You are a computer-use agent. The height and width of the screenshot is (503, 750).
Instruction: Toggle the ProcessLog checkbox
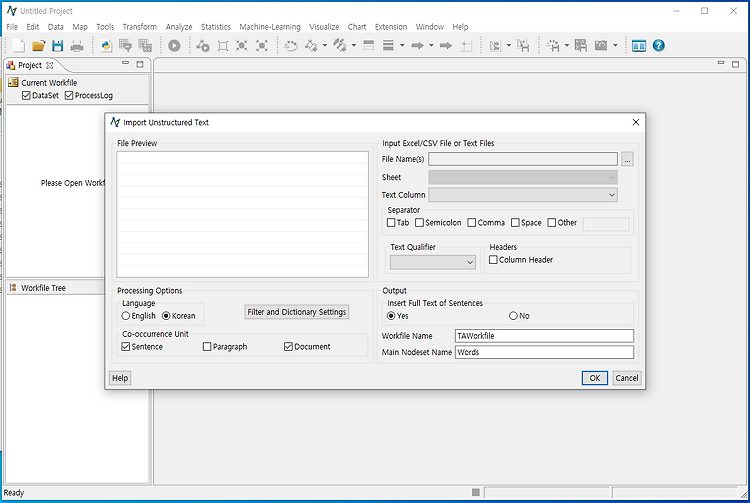click(x=69, y=96)
